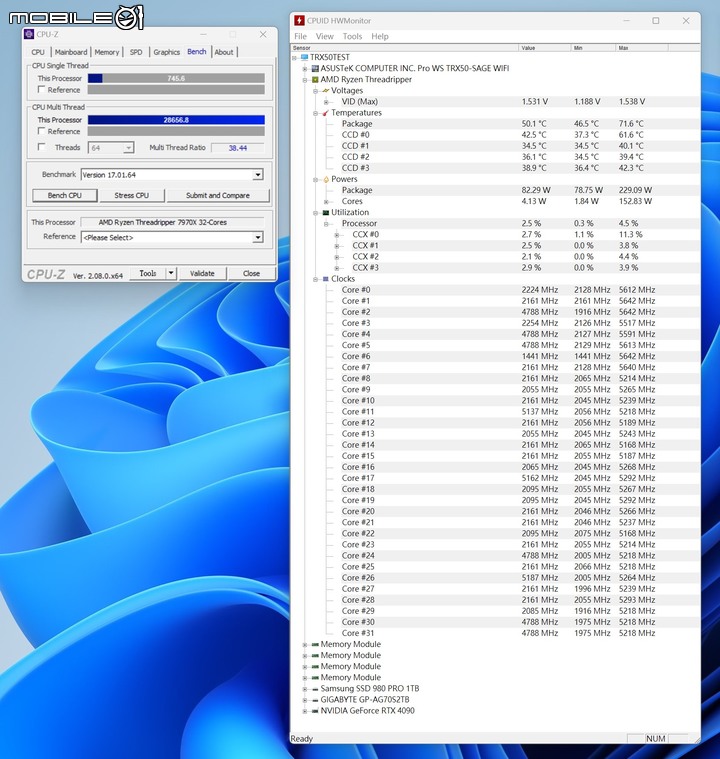The height and width of the screenshot is (759, 720).
Task: Select the Core #11 clock row
Action: 496,412
